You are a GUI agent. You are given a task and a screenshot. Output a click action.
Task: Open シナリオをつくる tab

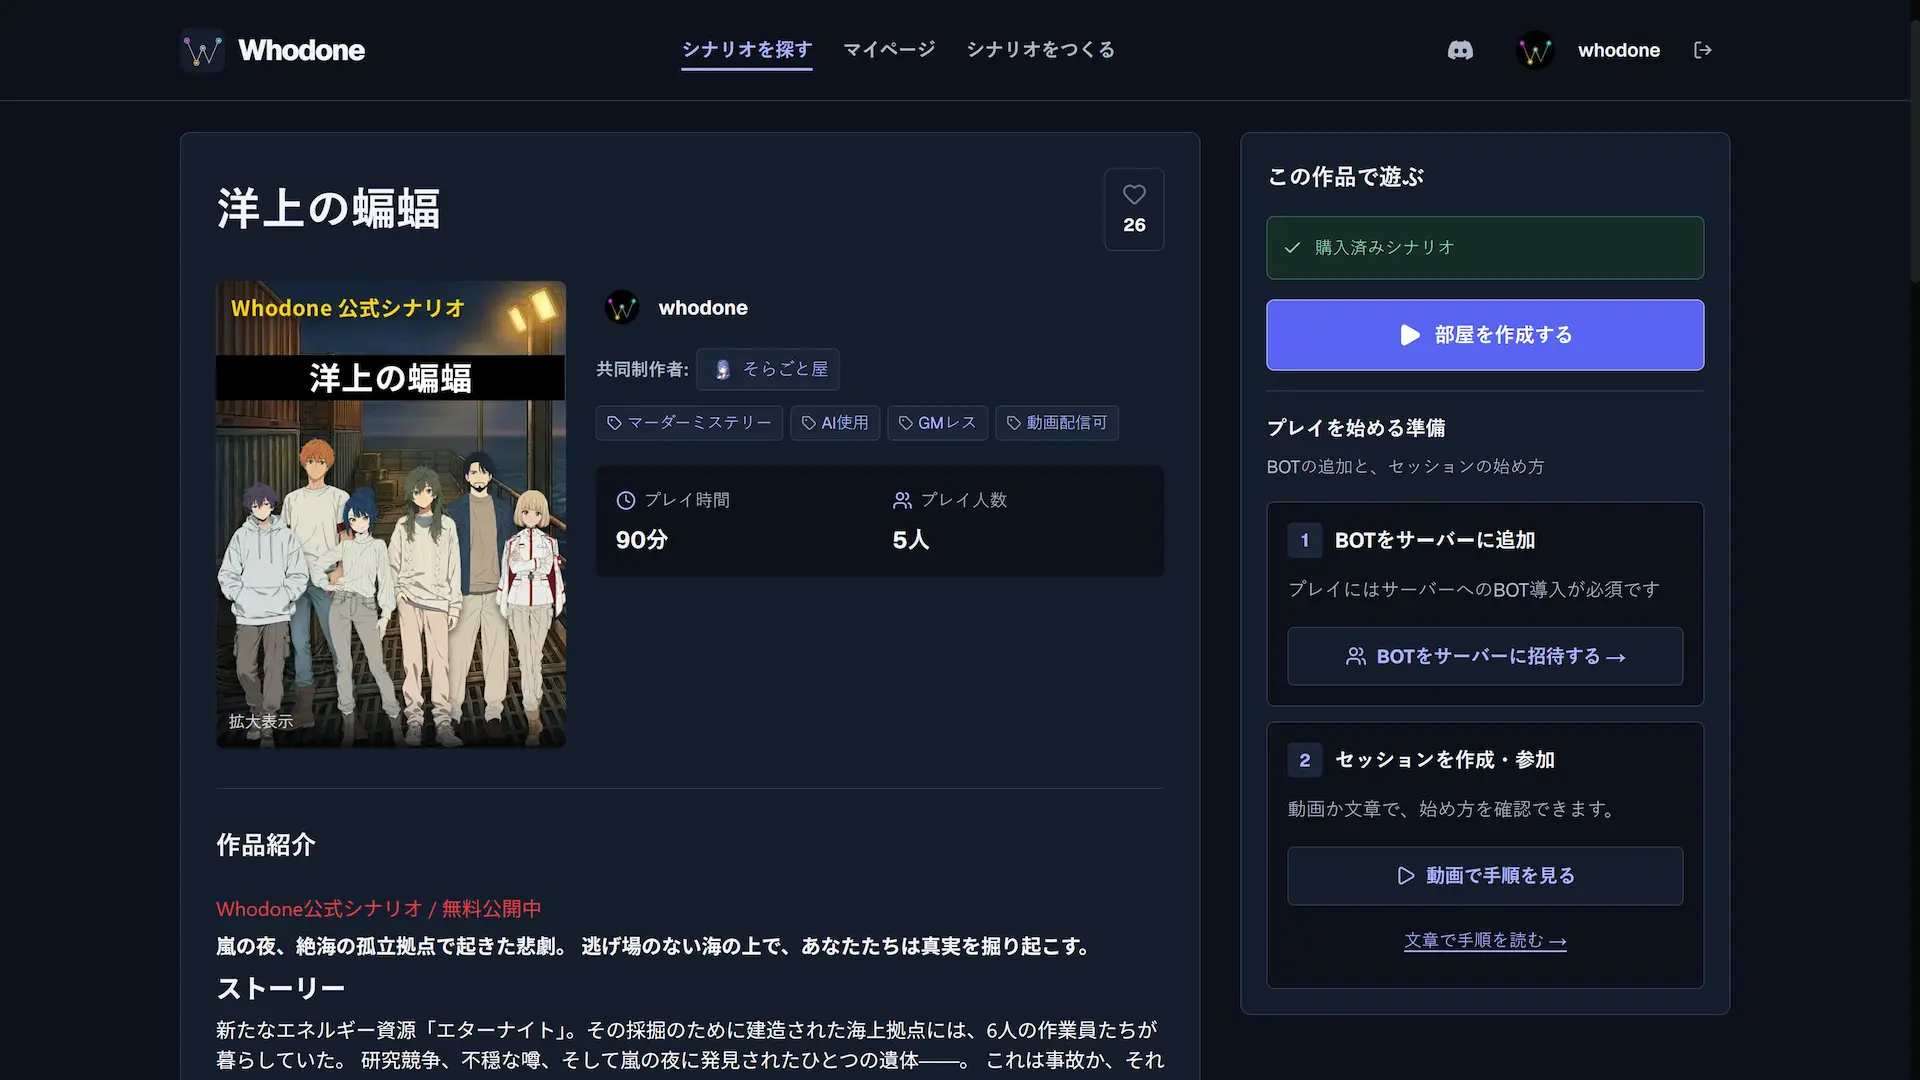(x=1040, y=50)
